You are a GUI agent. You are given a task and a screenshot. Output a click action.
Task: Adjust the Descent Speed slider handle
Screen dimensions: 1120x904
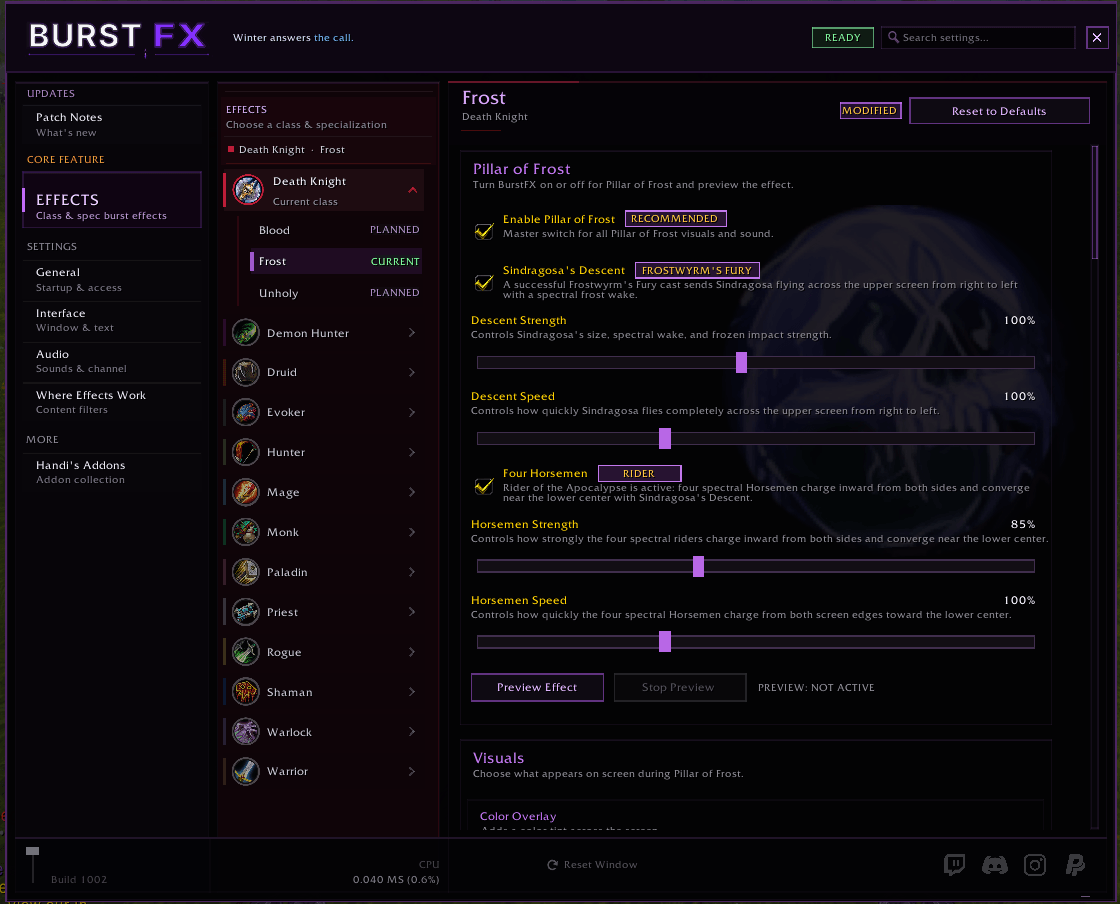coord(665,438)
